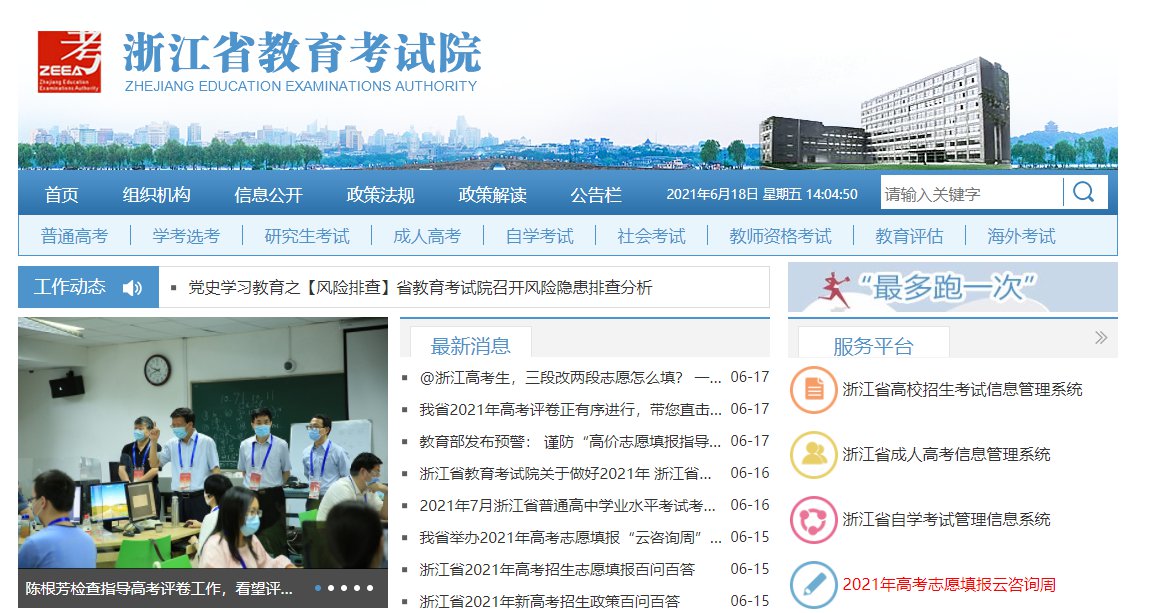
Task: Open the 工作动态 section label
Action: click(70, 287)
